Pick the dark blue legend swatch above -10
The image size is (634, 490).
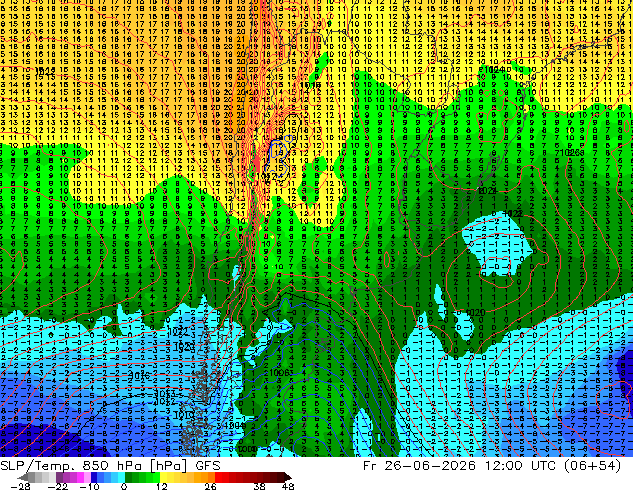click(94, 477)
